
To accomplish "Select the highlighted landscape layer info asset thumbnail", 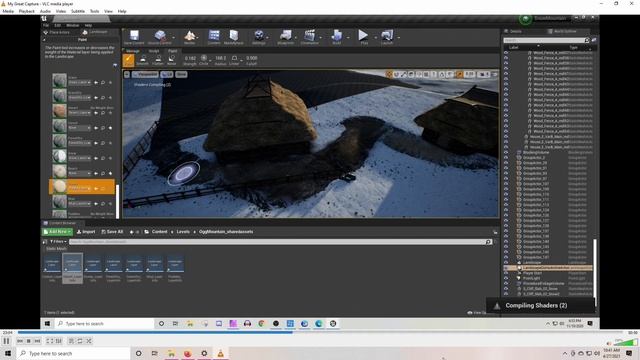I will coord(73,268).
